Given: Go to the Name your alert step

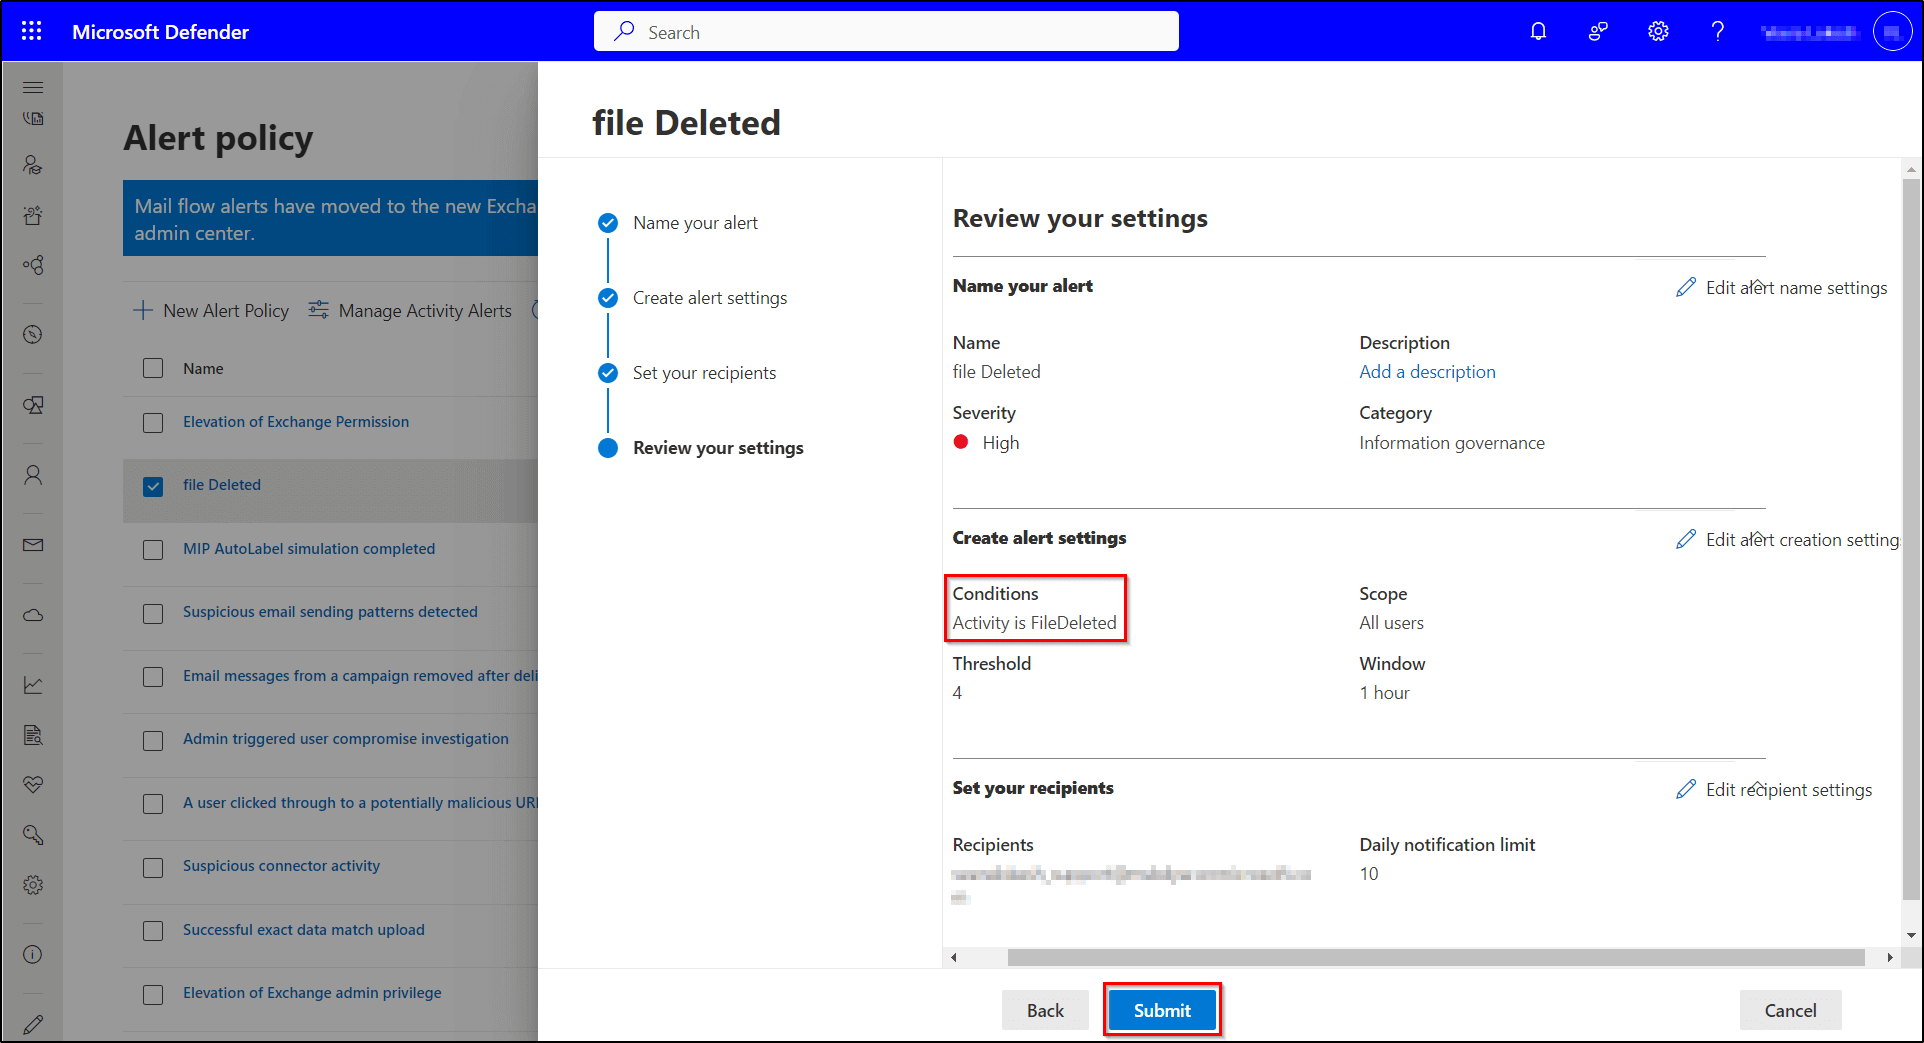Looking at the screenshot, I should pos(695,223).
